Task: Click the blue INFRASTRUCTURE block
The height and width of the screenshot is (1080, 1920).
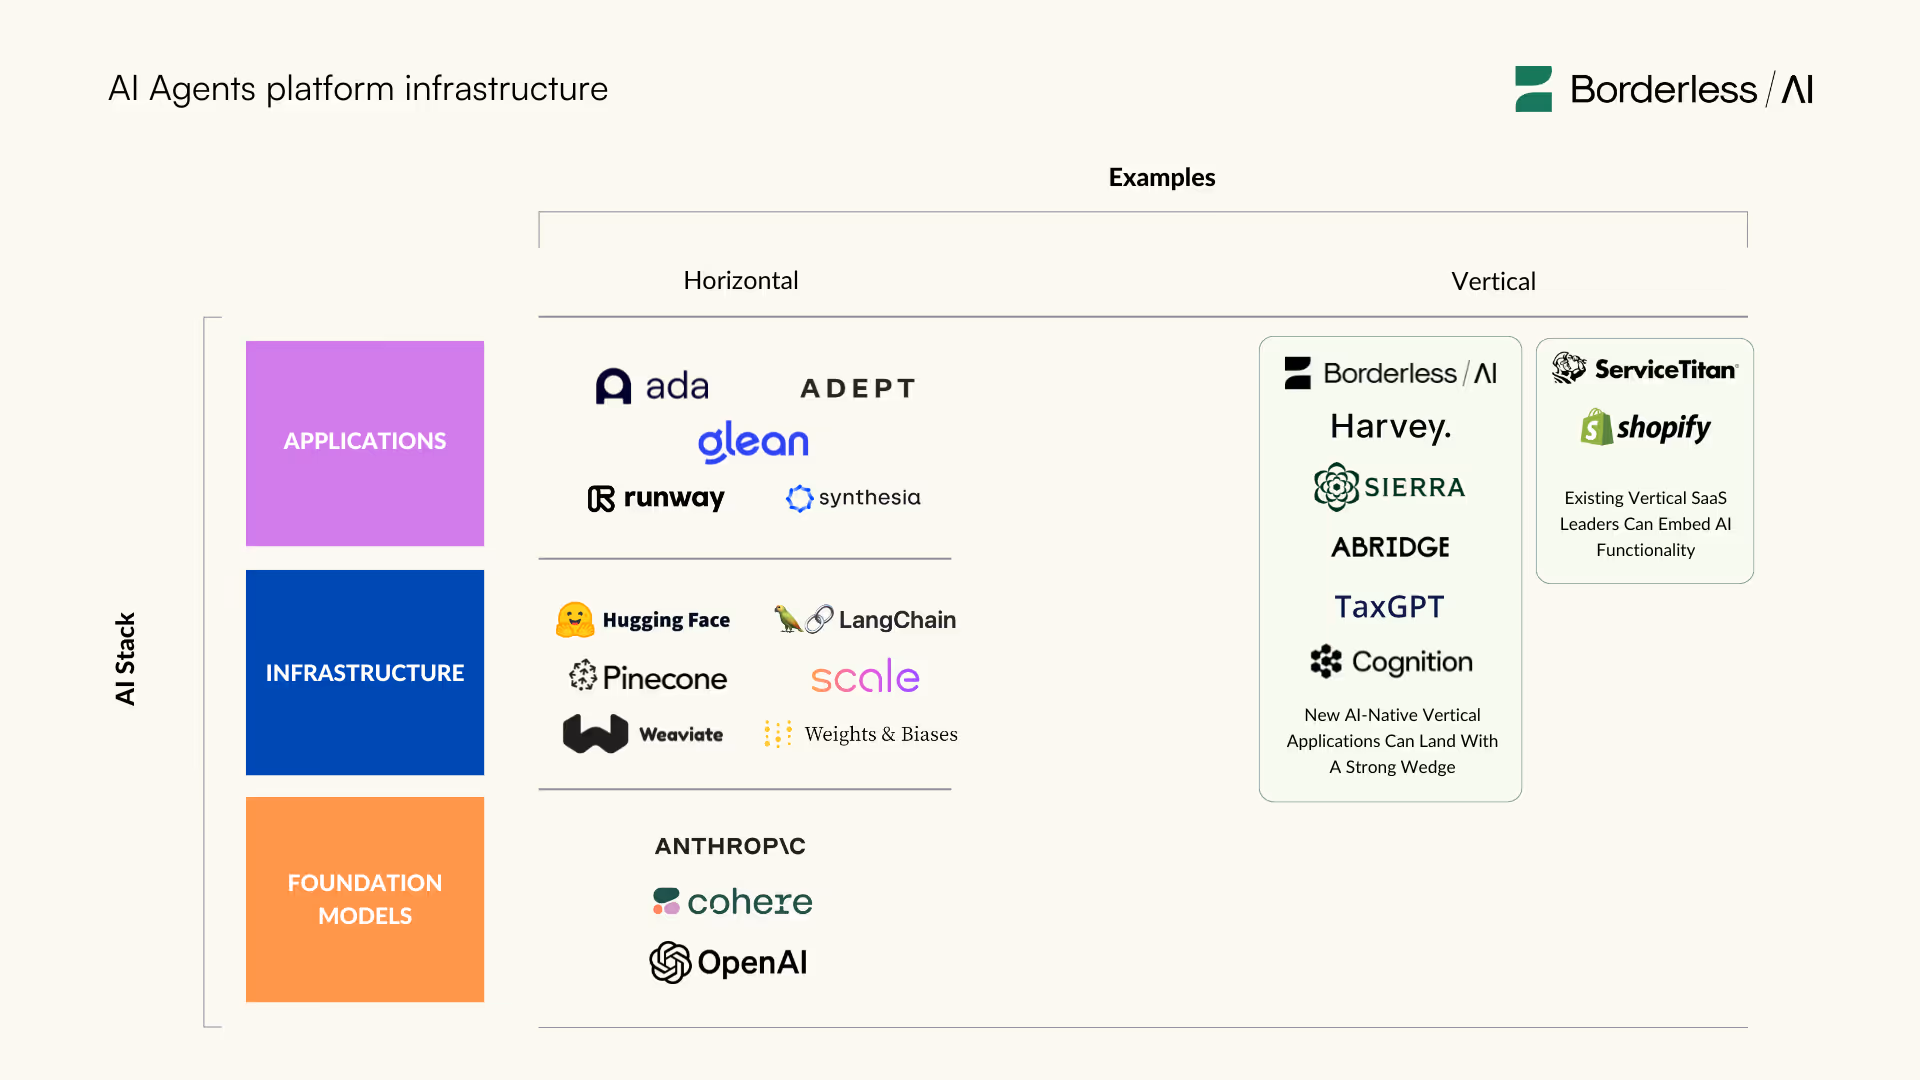Action: tap(365, 672)
